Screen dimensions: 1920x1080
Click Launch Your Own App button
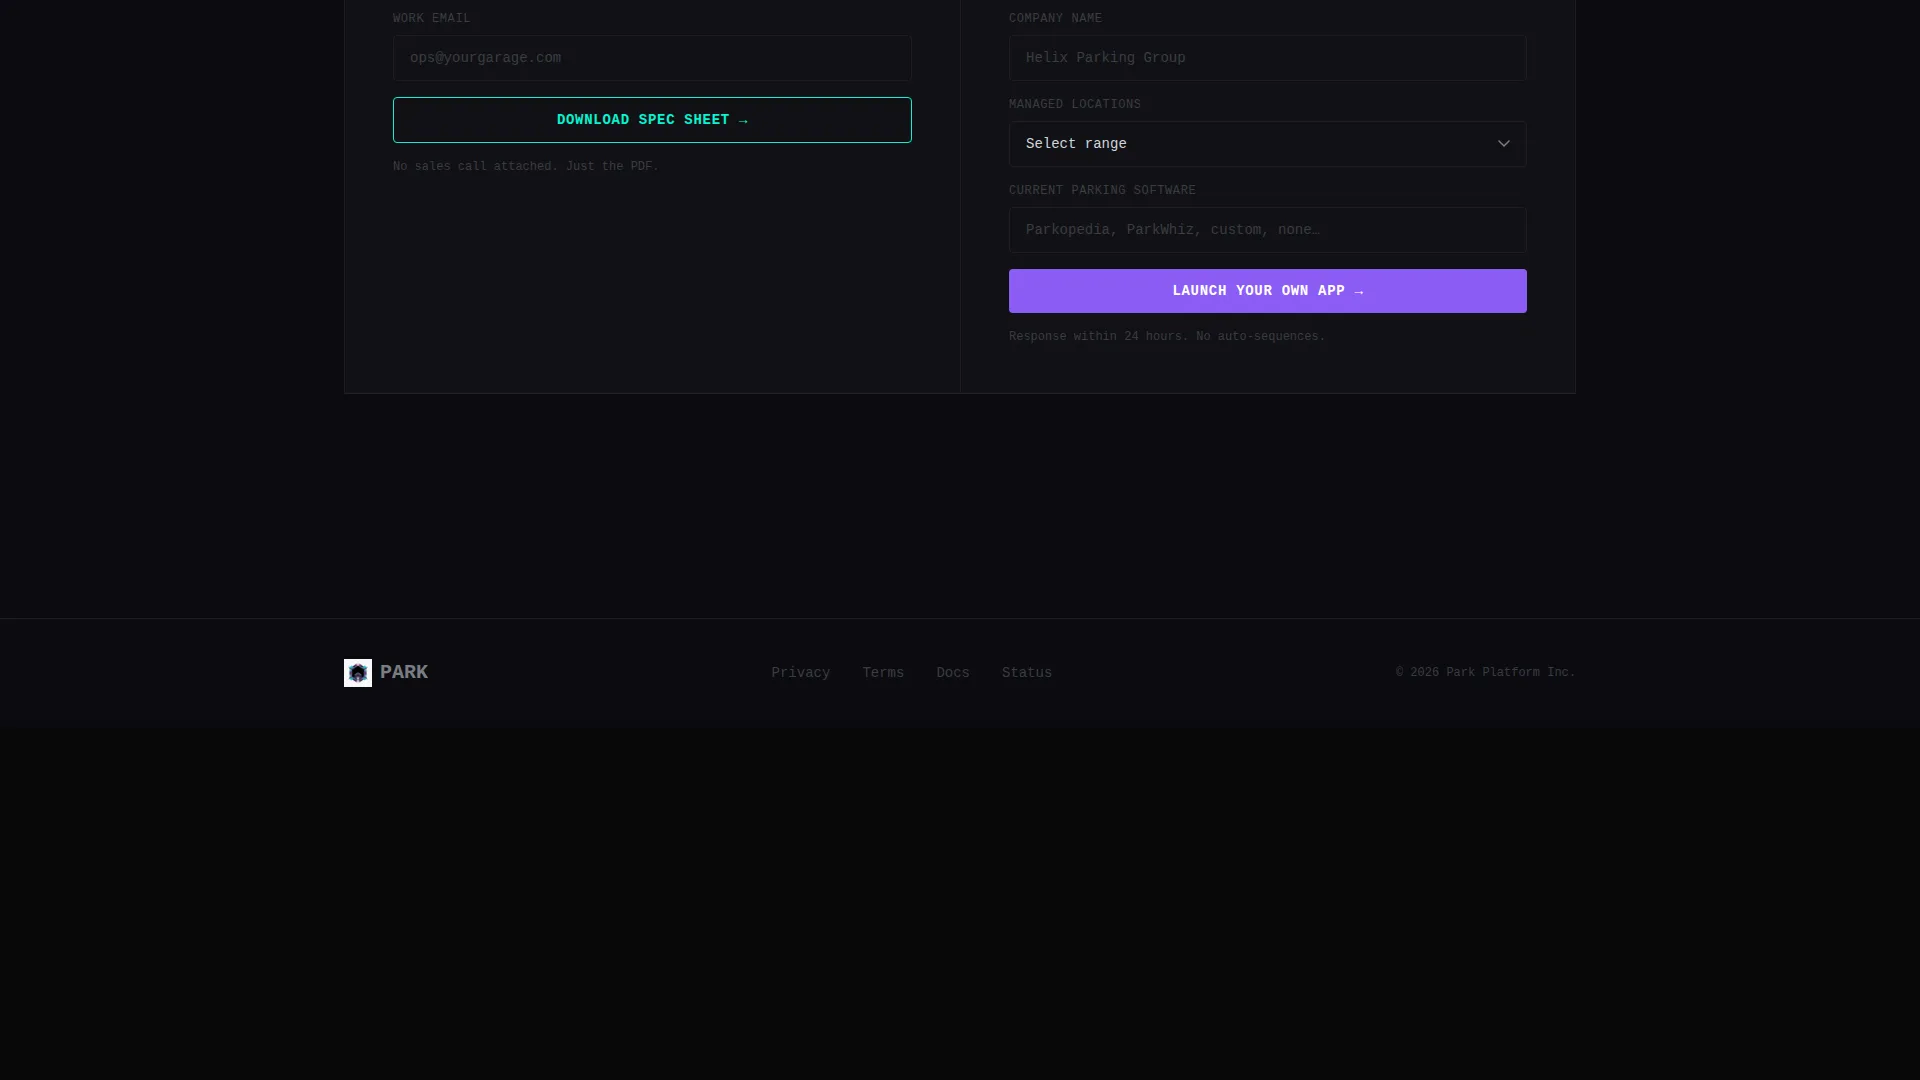point(1267,291)
